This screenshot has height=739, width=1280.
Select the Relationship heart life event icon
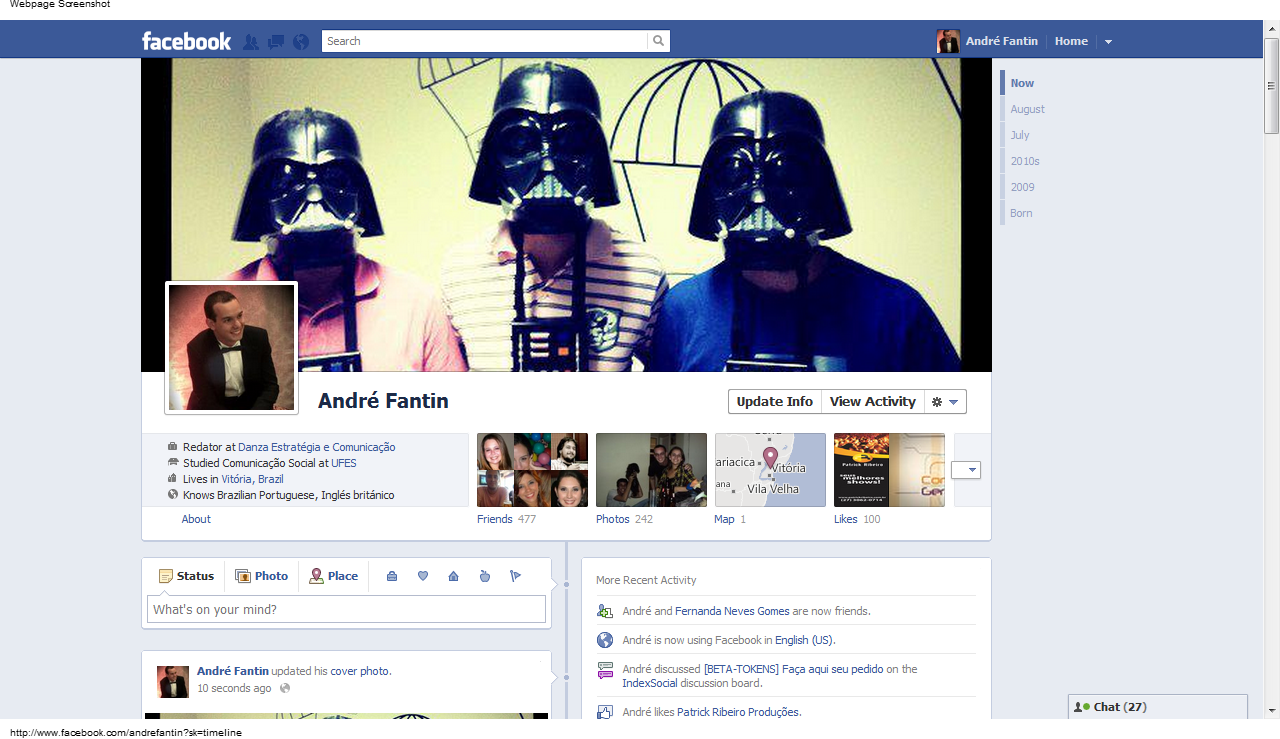(423, 576)
